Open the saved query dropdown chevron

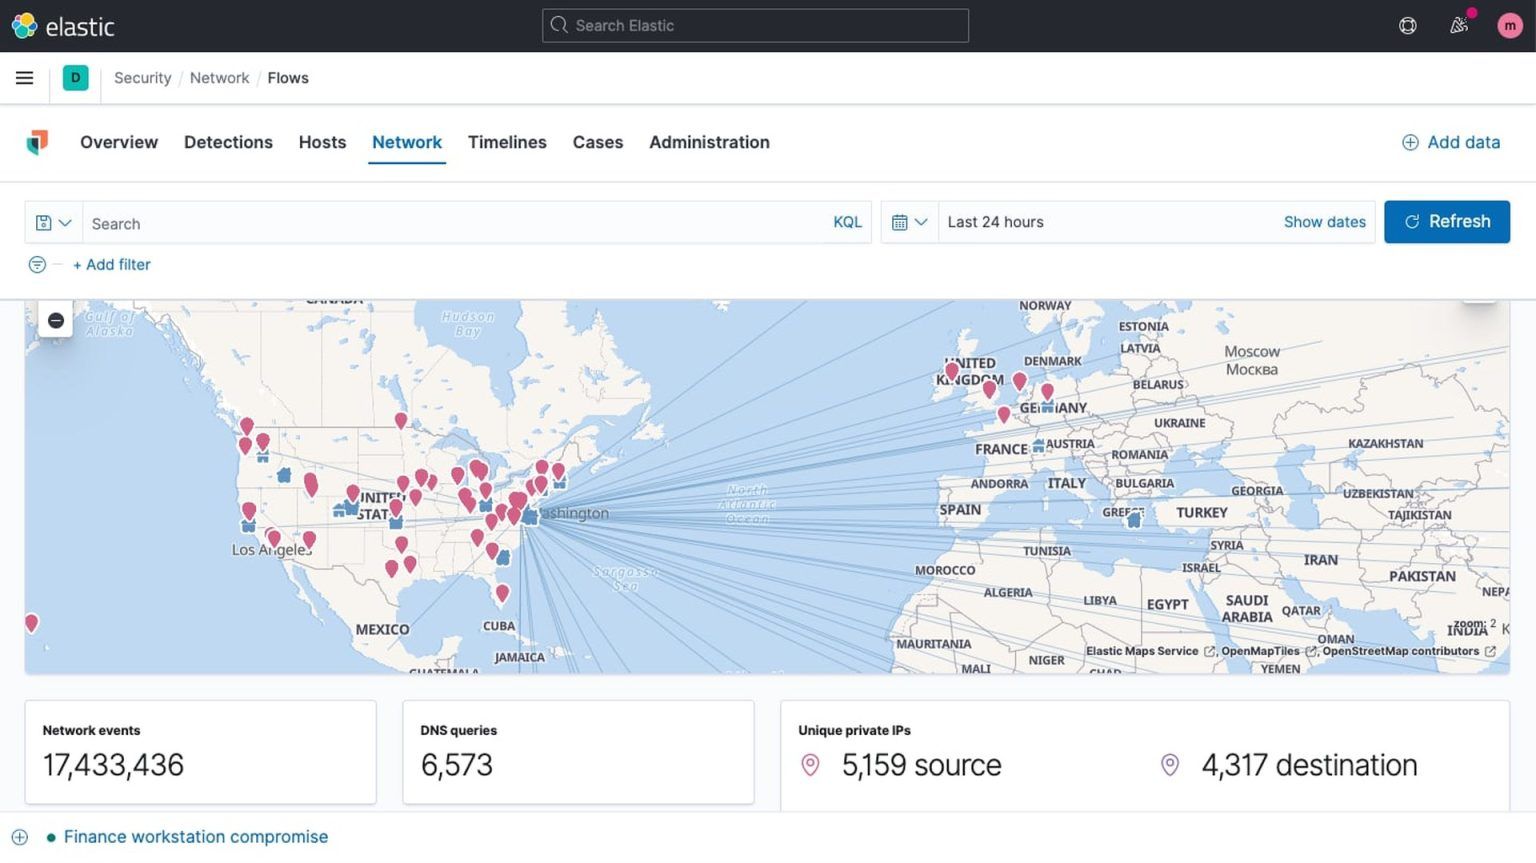click(x=62, y=222)
